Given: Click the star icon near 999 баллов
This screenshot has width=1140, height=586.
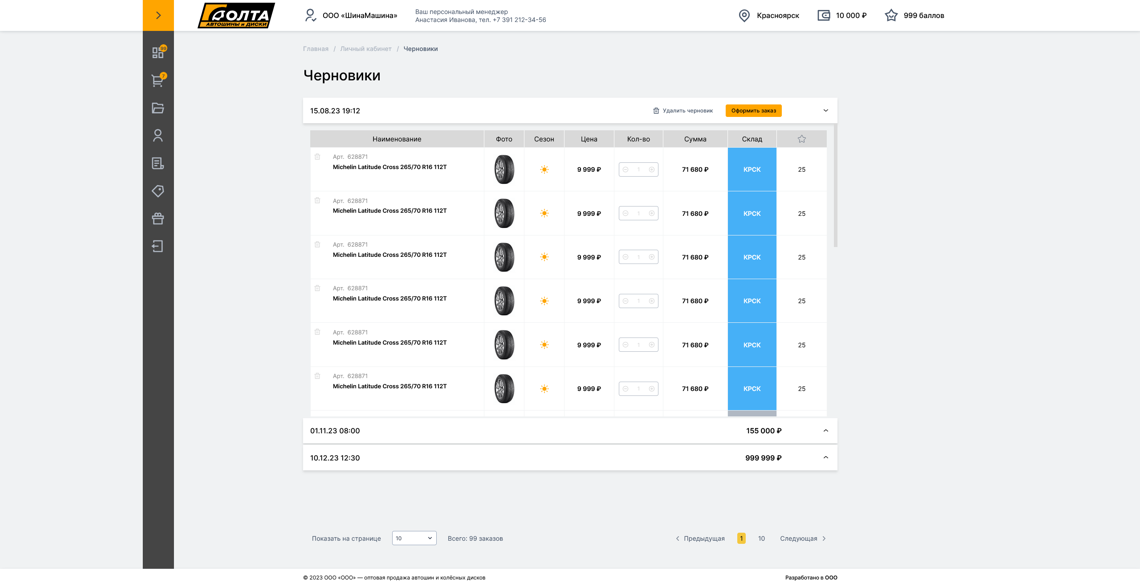Looking at the screenshot, I should [x=891, y=15].
